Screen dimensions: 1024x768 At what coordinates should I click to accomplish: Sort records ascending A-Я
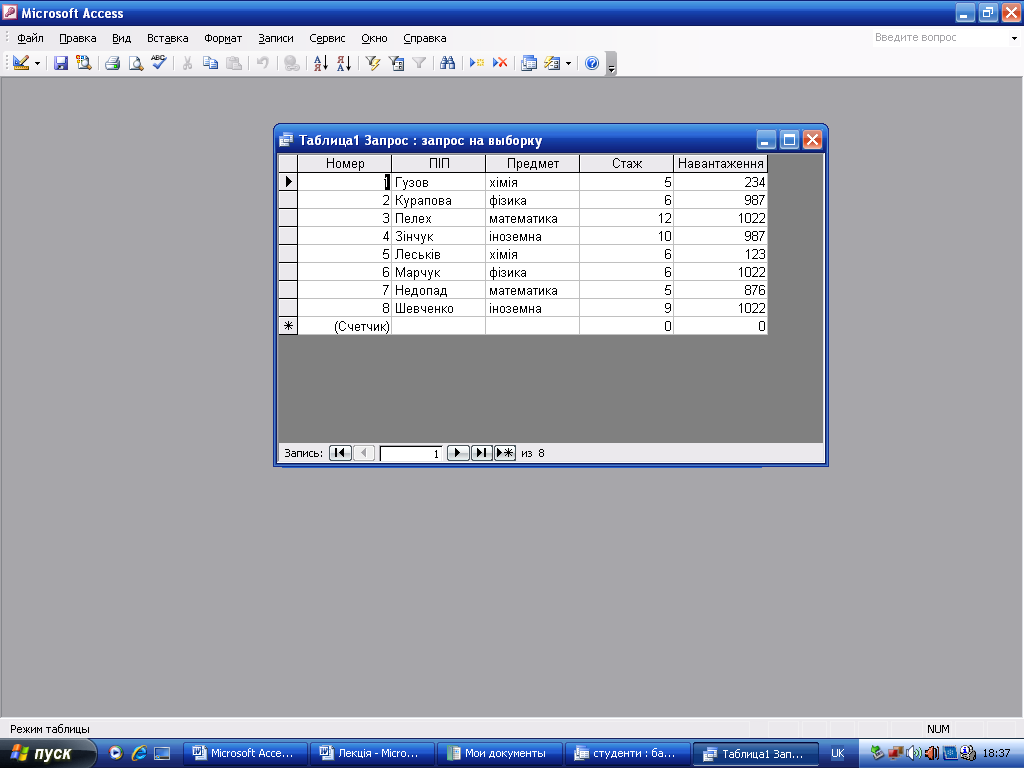(x=321, y=63)
